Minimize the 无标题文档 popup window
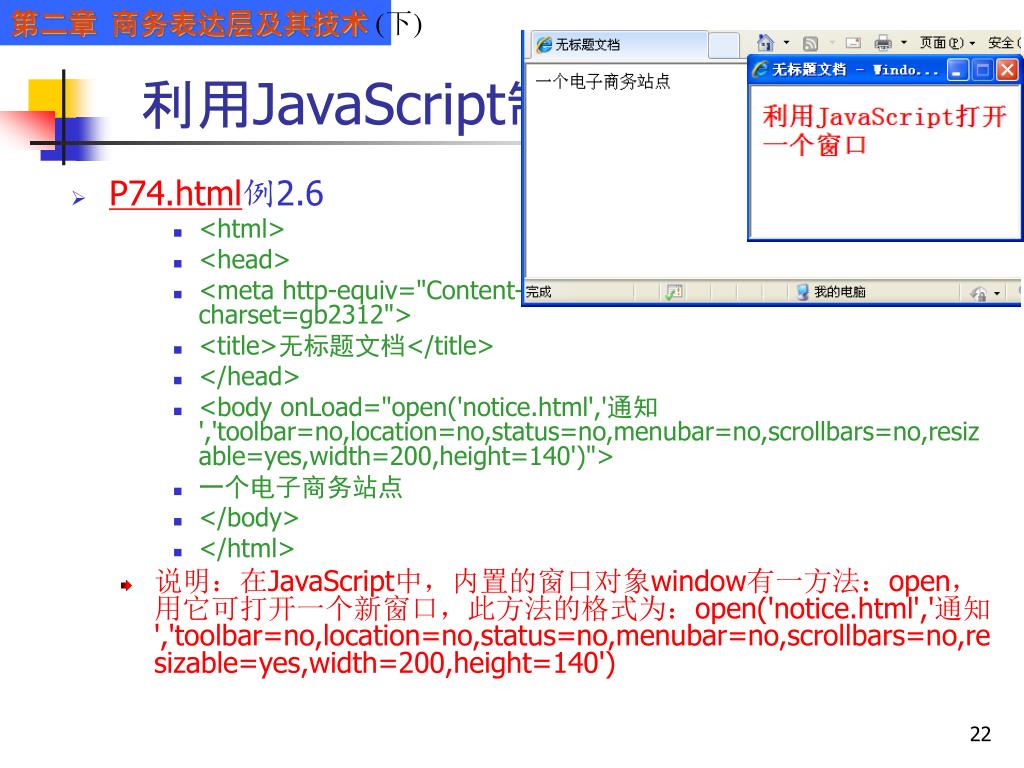The width and height of the screenshot is (1024, 768). coord(957,70)
